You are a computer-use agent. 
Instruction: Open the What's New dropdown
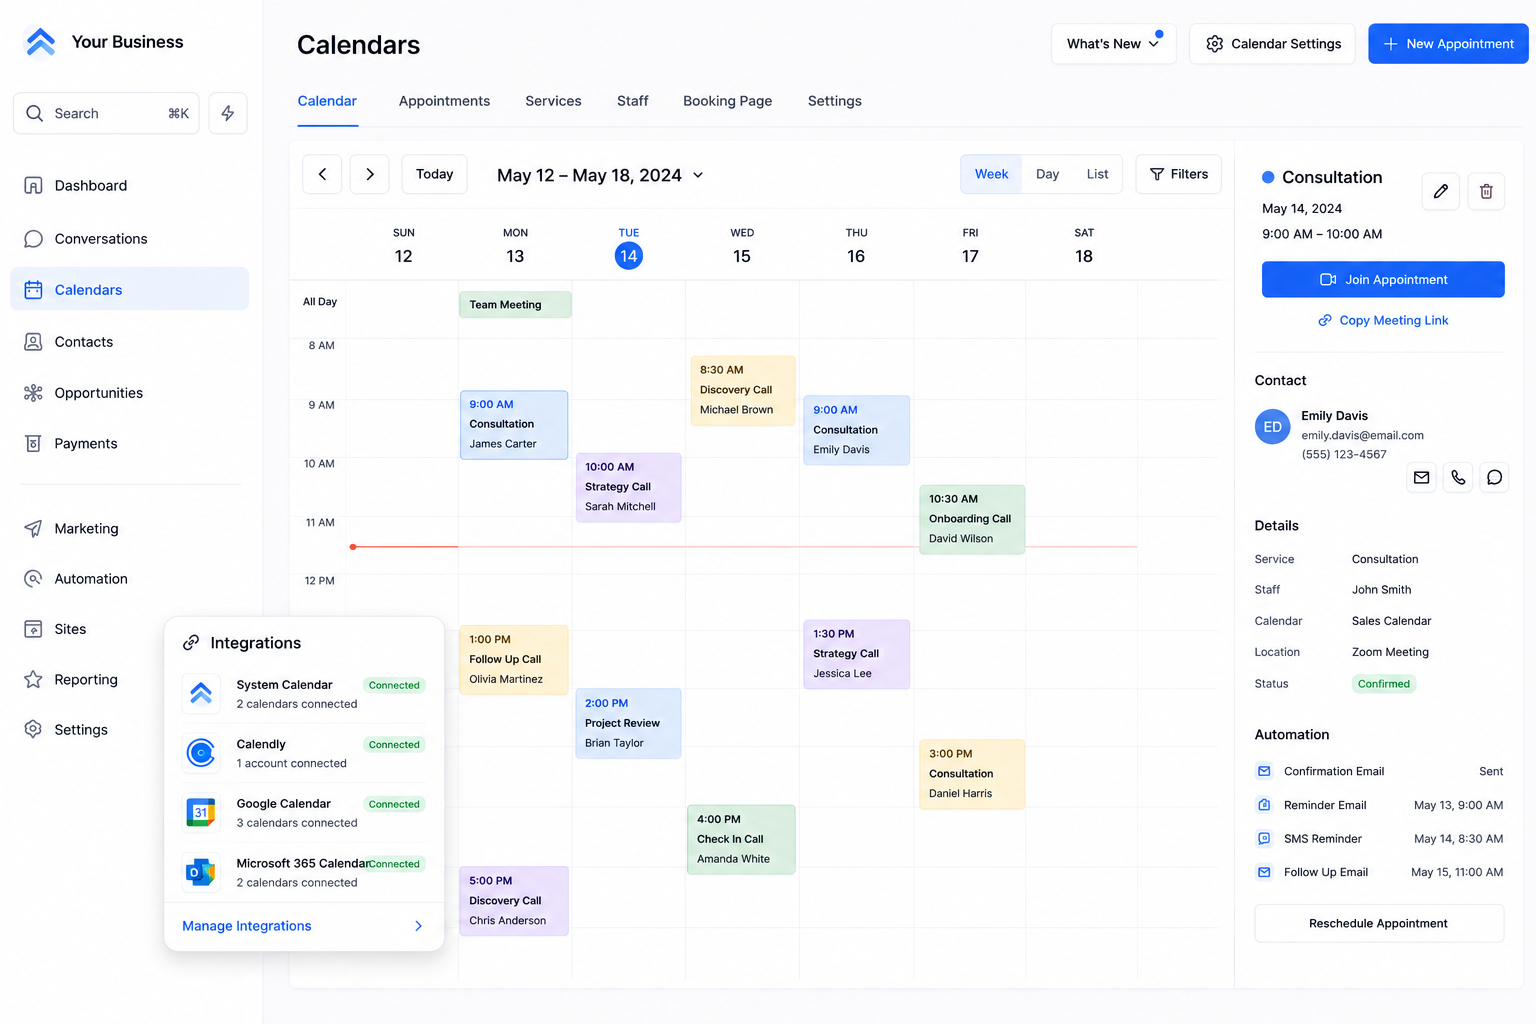click(1113, 44)
